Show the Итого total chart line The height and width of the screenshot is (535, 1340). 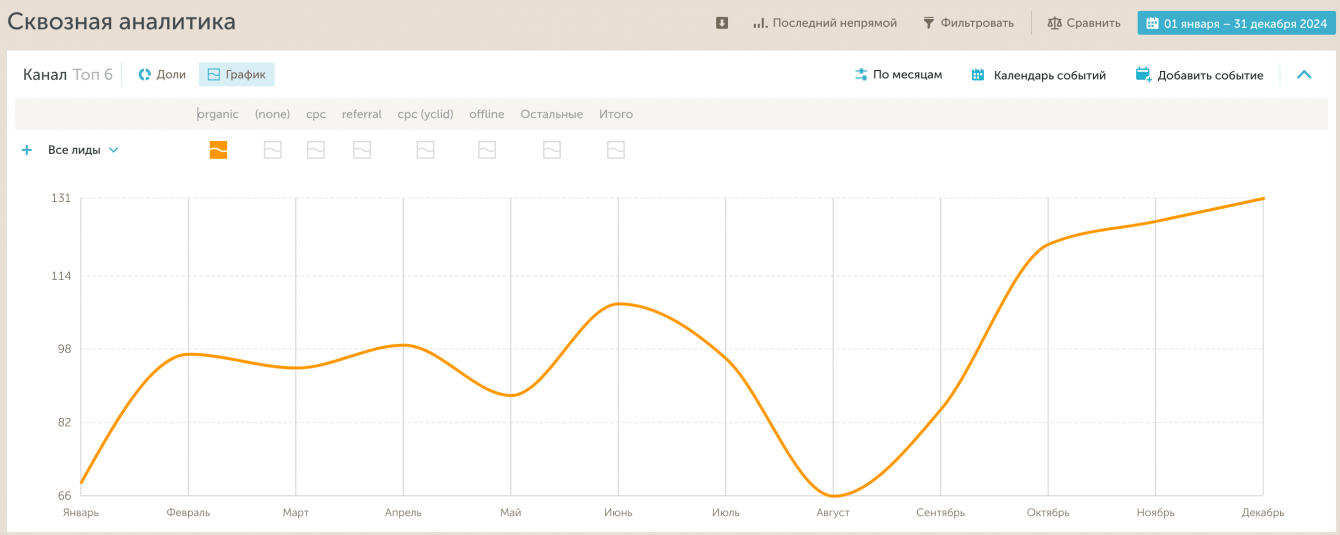click(616, 150)
